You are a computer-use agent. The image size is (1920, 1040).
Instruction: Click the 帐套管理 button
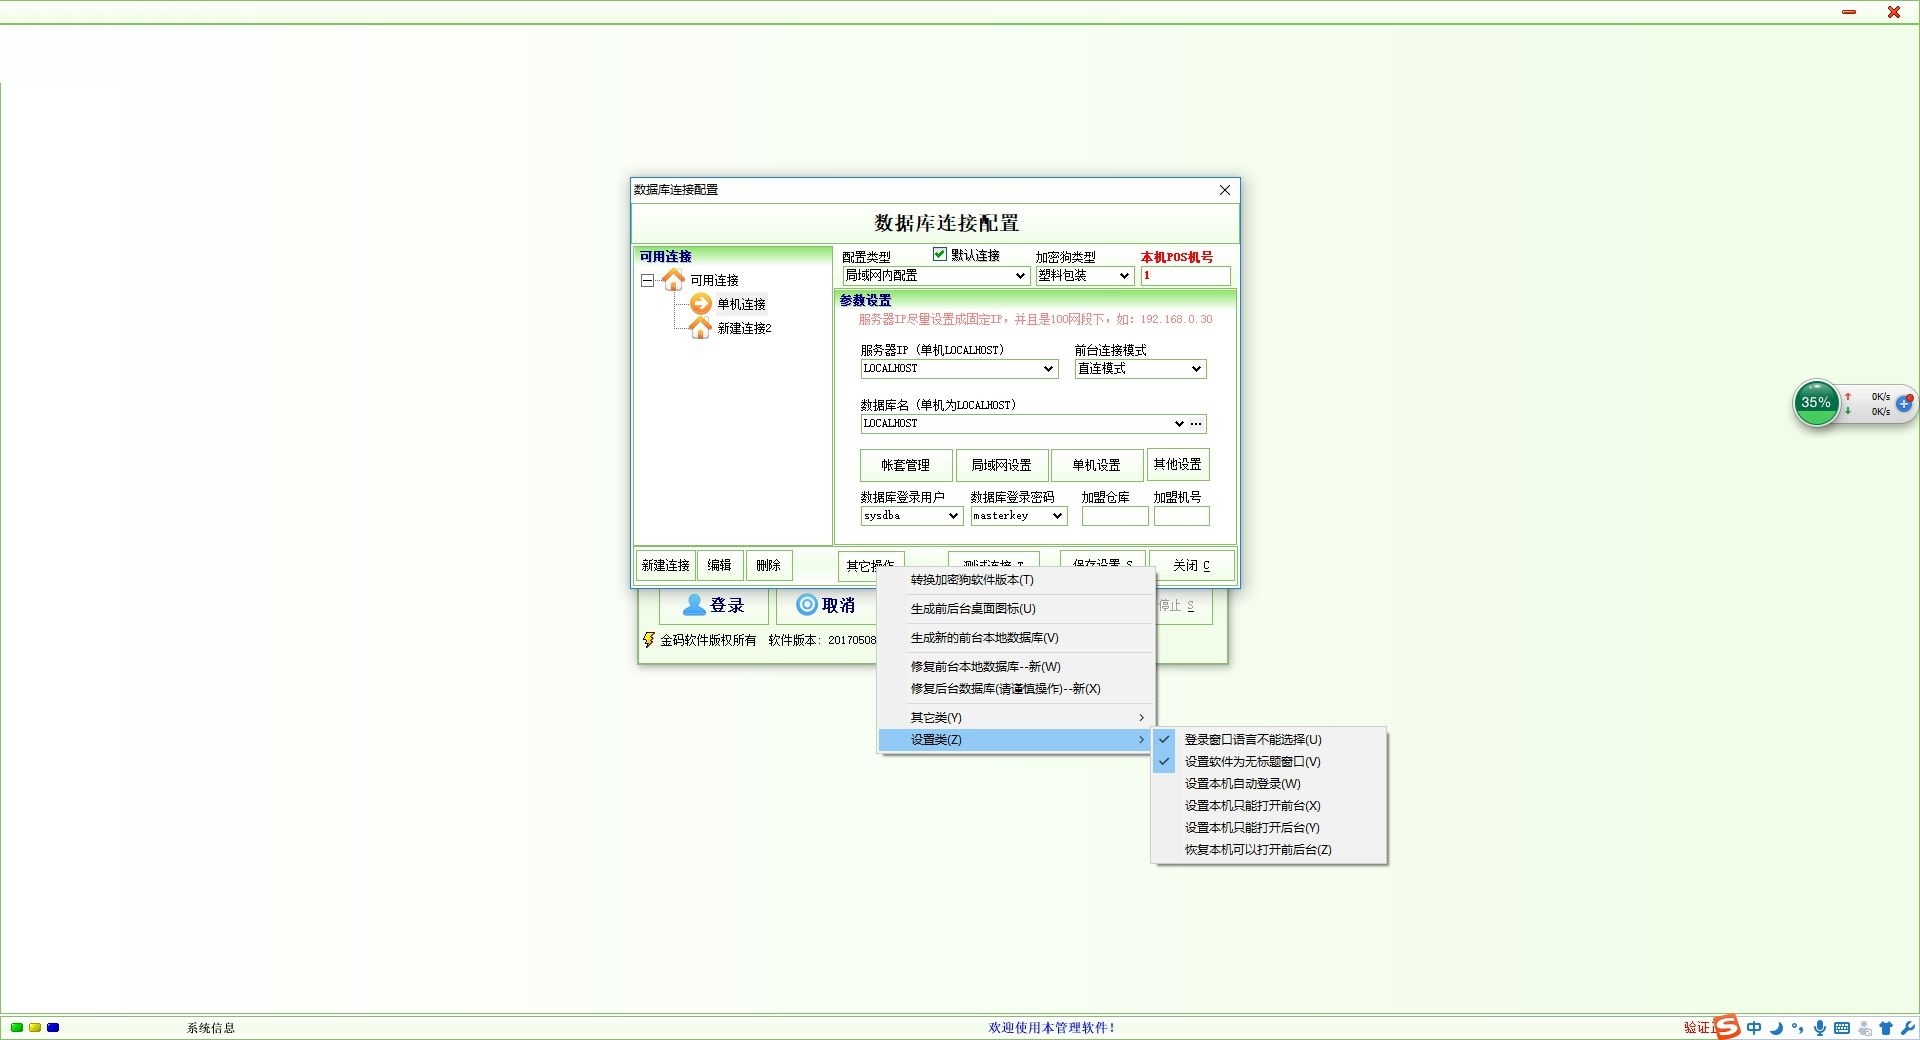coord(906,465)
